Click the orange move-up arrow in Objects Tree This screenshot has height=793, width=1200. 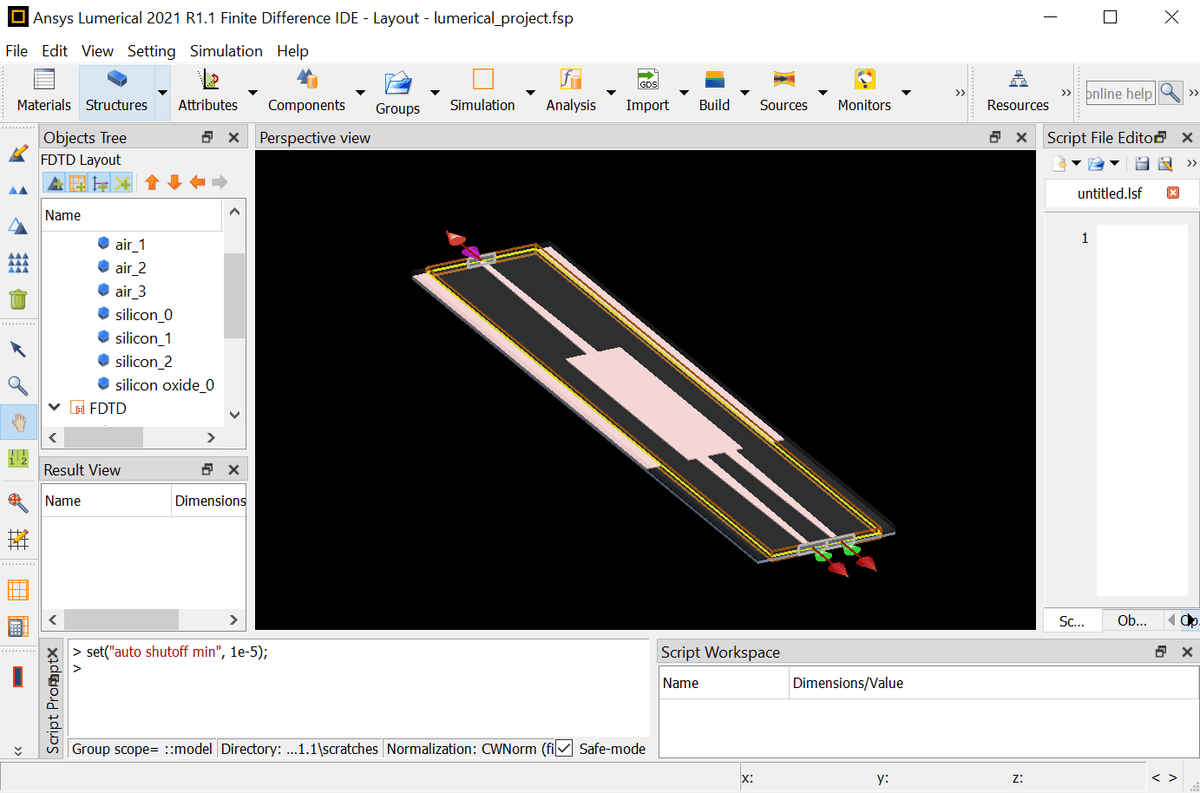point(152,182)
